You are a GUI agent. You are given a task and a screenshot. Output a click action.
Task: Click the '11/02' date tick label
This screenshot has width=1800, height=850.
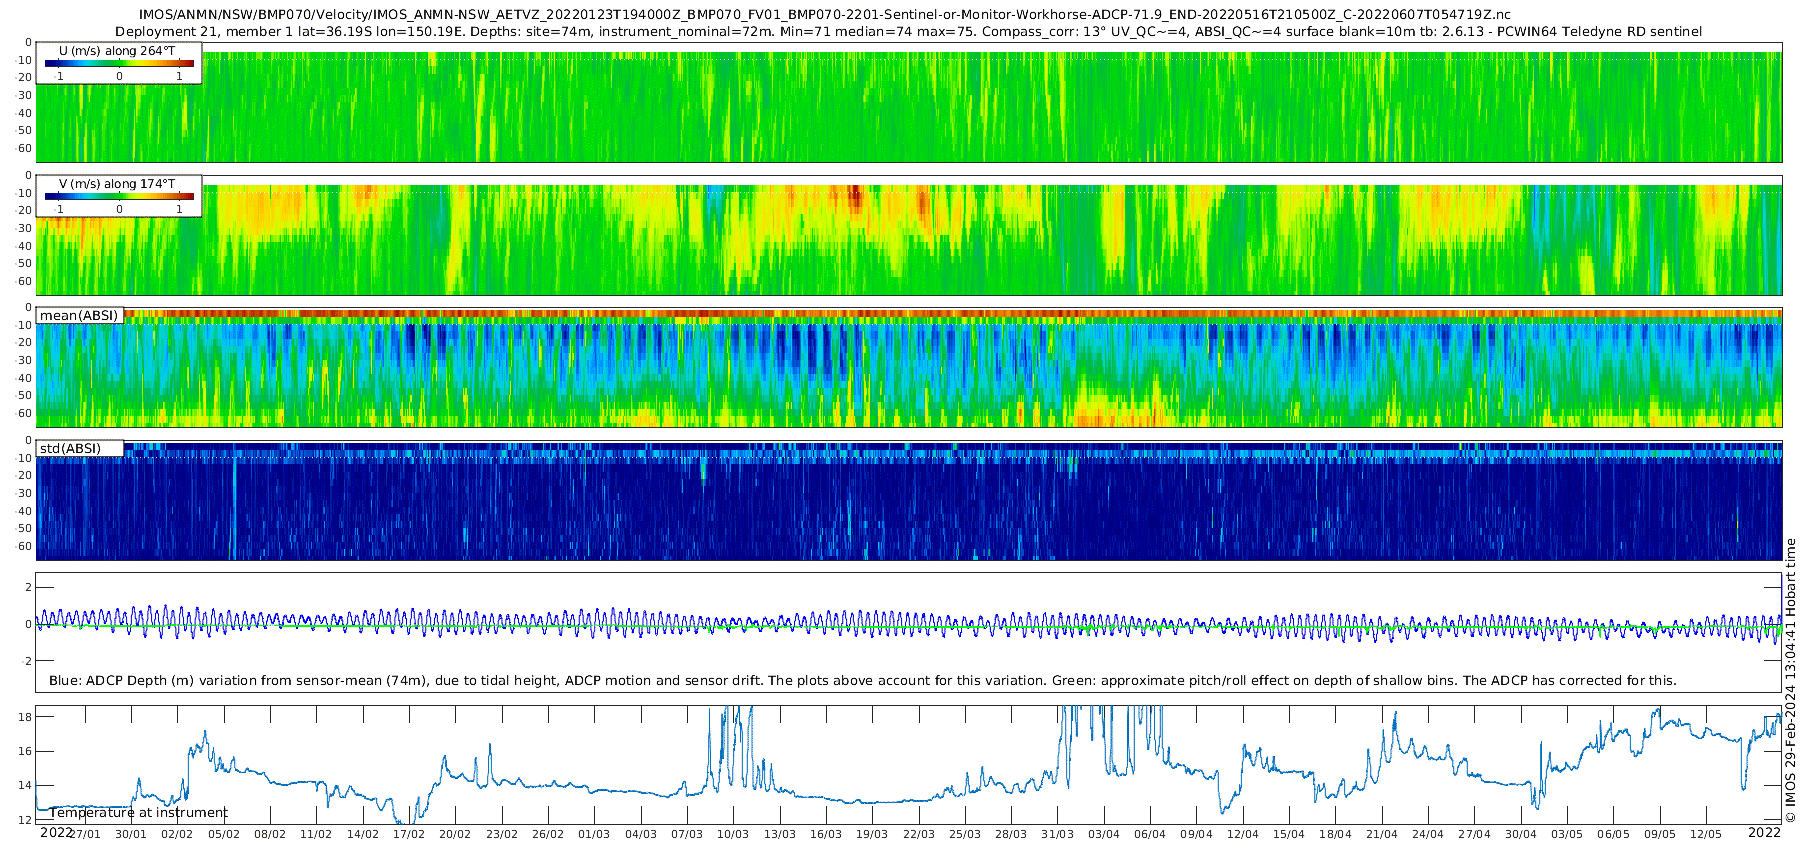316,835
